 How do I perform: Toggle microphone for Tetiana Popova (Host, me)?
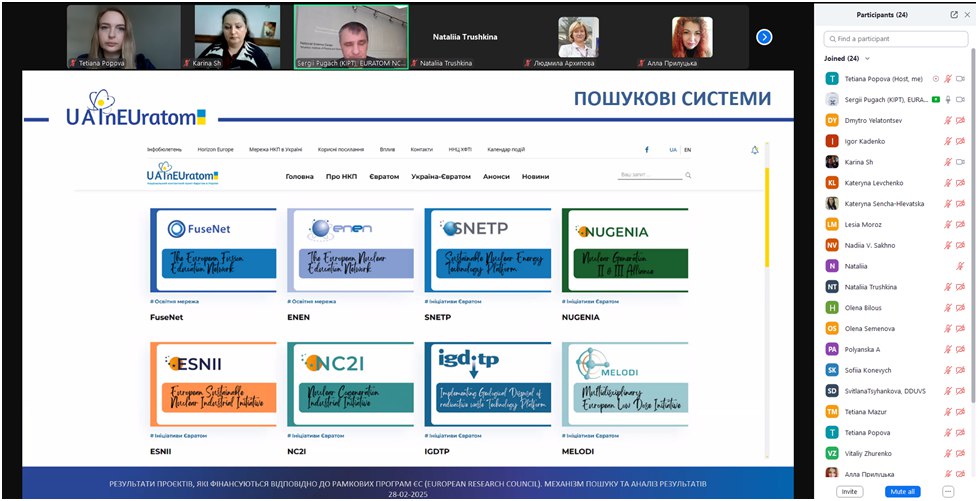pyautogui.click(x=948, y=79)
